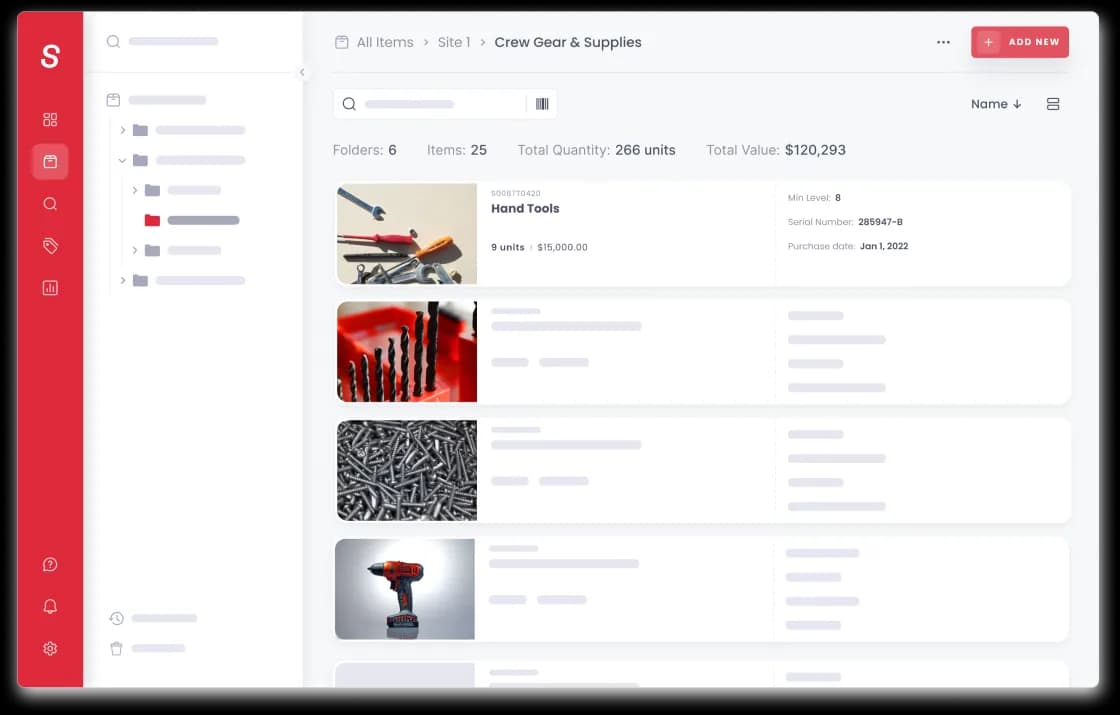Viewport: 1120px width, 715px height.
Task: Click serial number 285947-B
Action: (880, 222)
